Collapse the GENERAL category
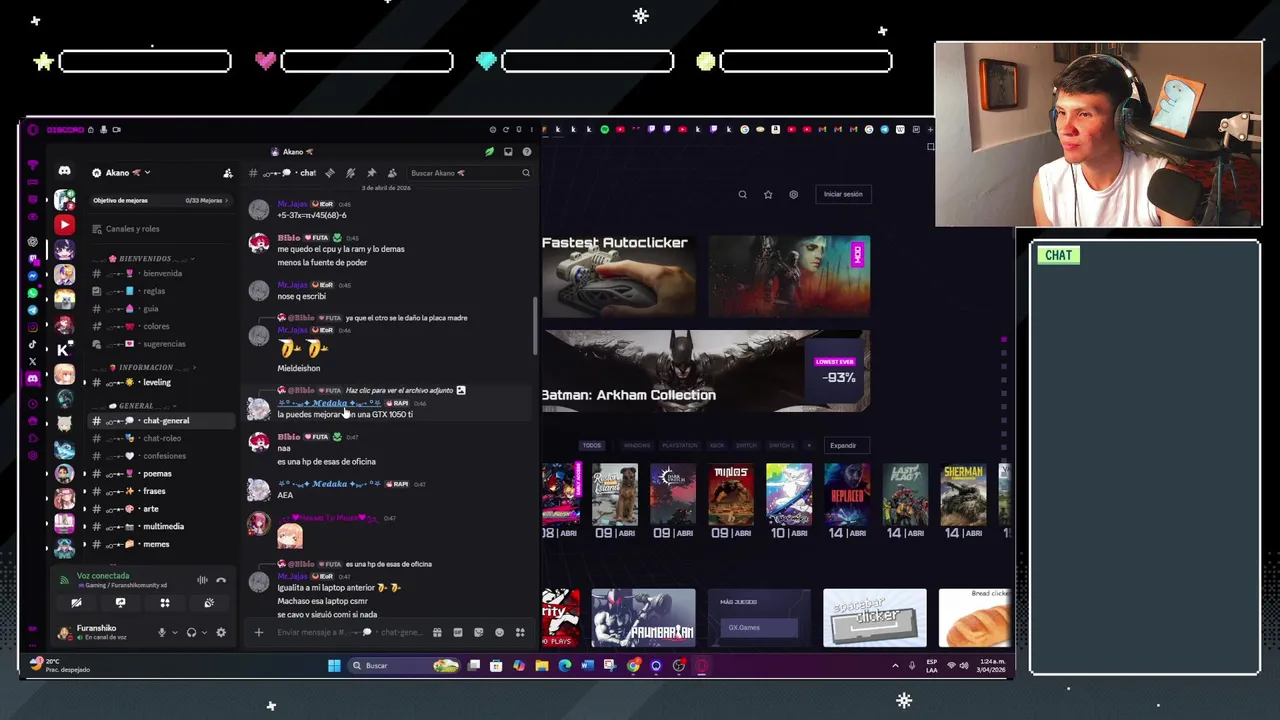1280x720 pixels. 136,405
